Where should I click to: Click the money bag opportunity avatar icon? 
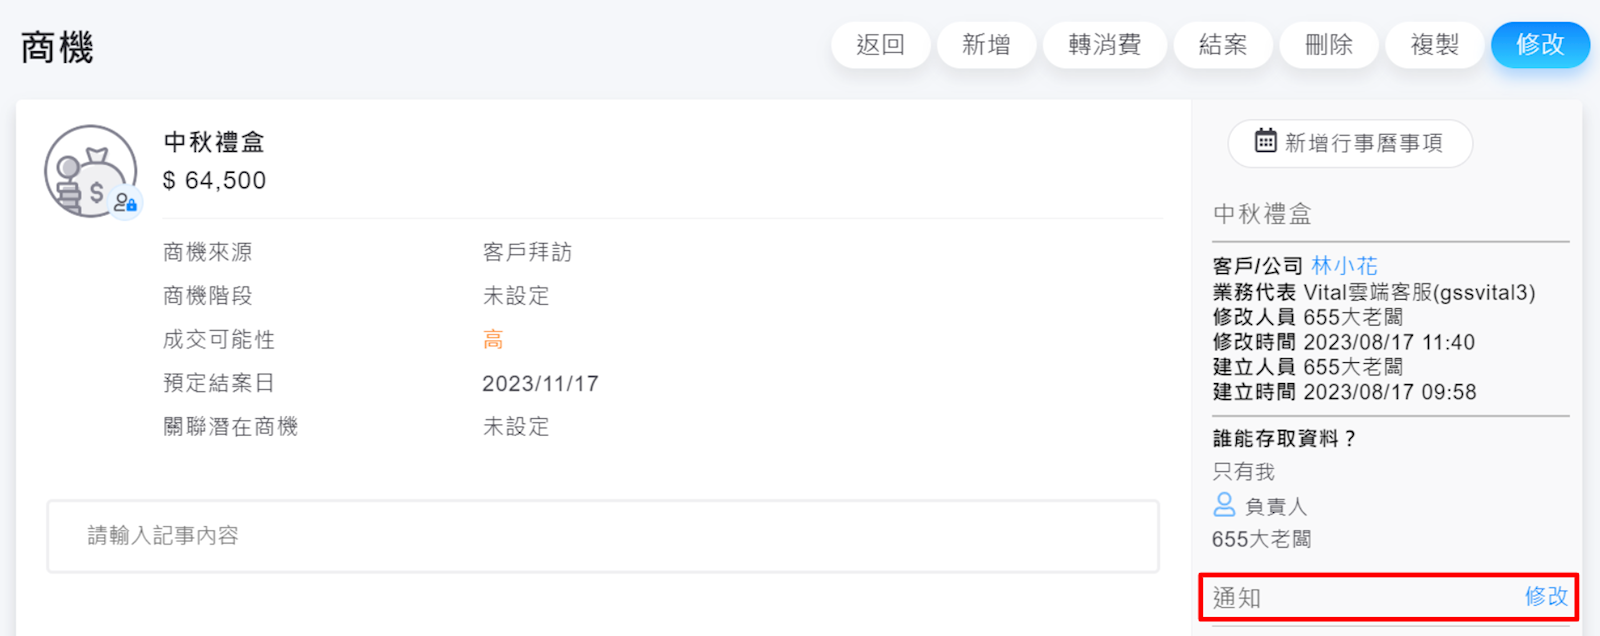pos(88,171)
